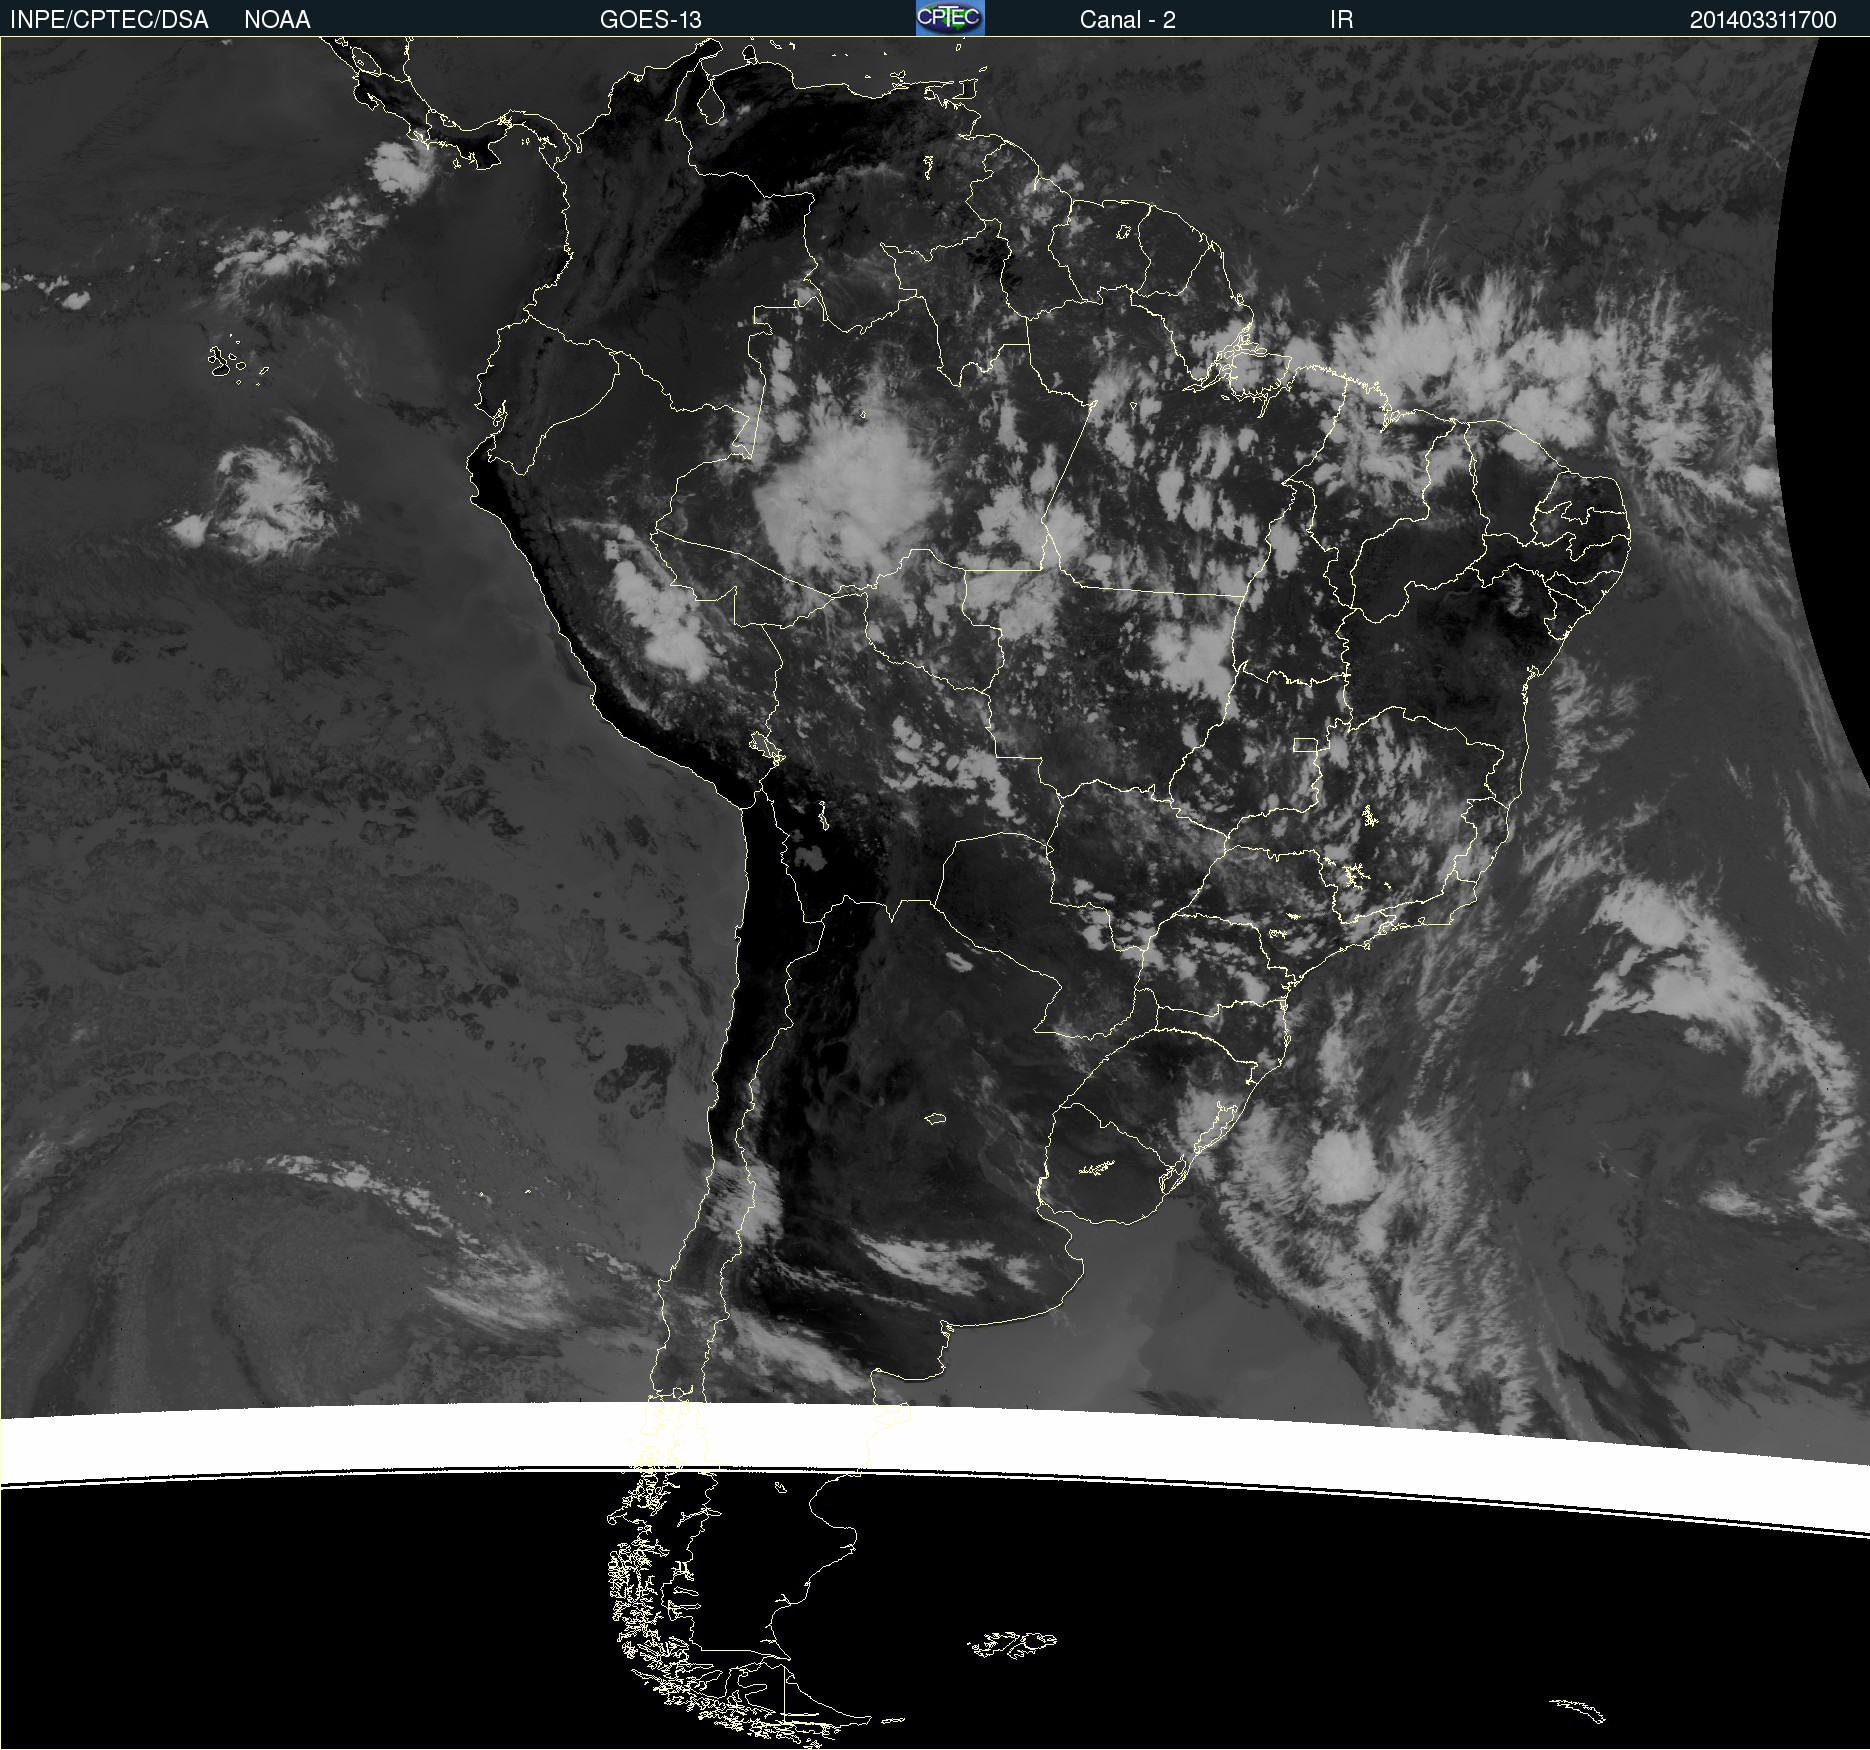This screenshot has height=1750, width=1870.
Task: Click the NOAA label in header
Action: [x=277, y=20]
